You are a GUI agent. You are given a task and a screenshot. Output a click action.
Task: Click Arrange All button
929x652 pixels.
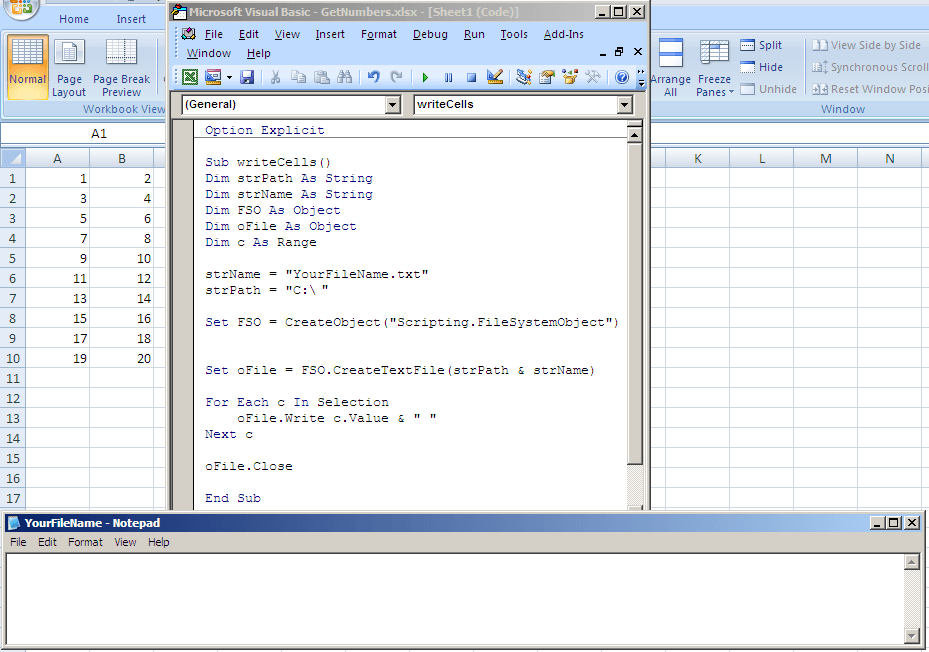pyautogui.click(x=670, y=68)
